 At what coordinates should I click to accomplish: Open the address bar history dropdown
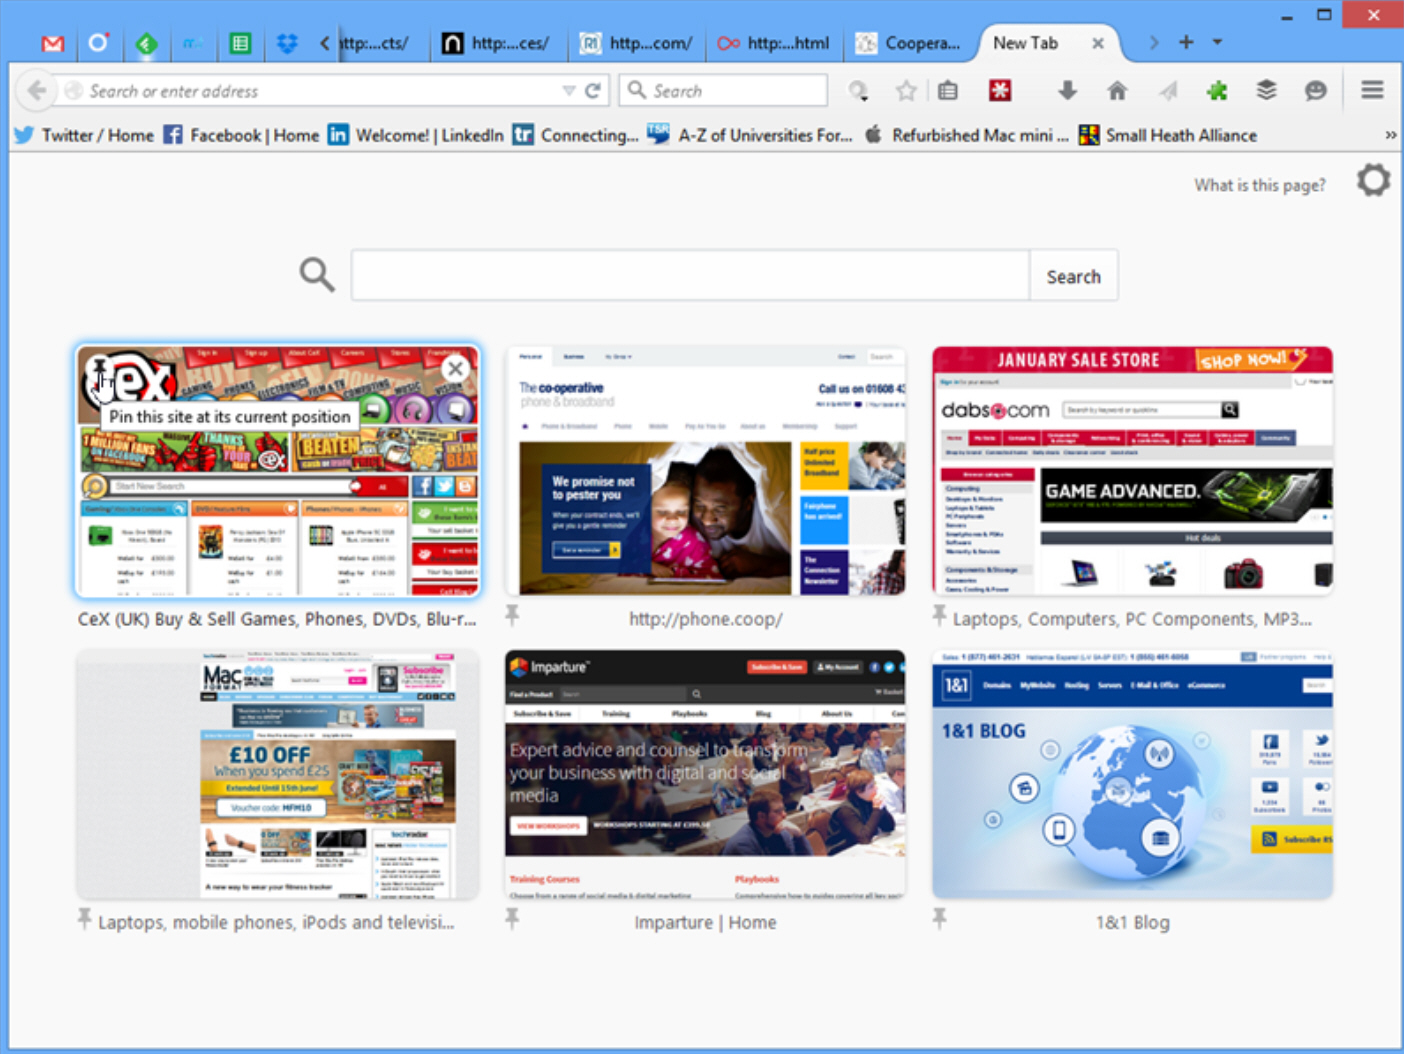[x=568, y=91]
